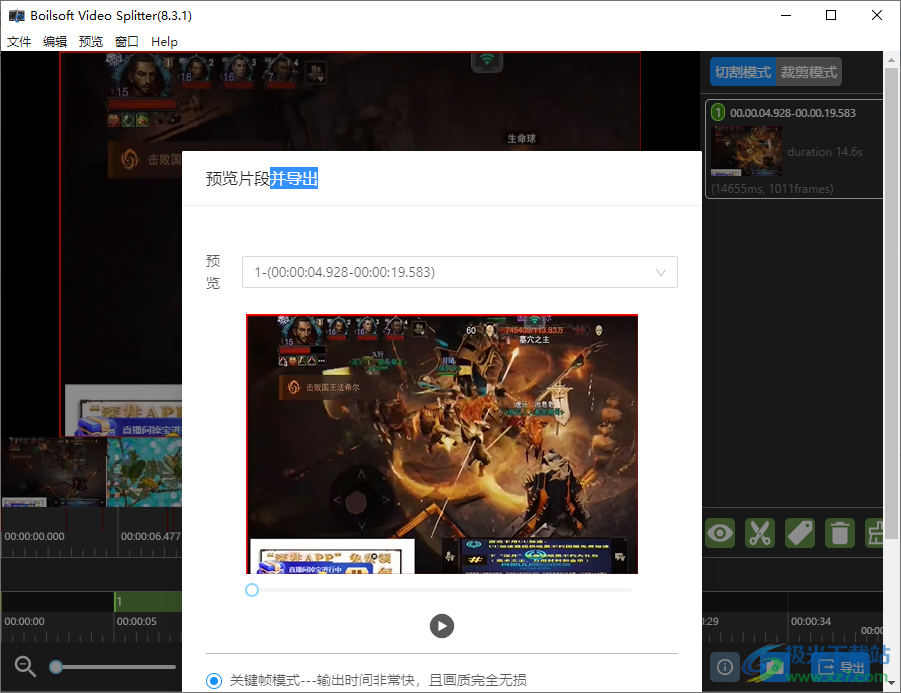This screenshot has width=901, height=693.
Task: Click the 00:00:34 timeline label
Action: click(811, 621)
